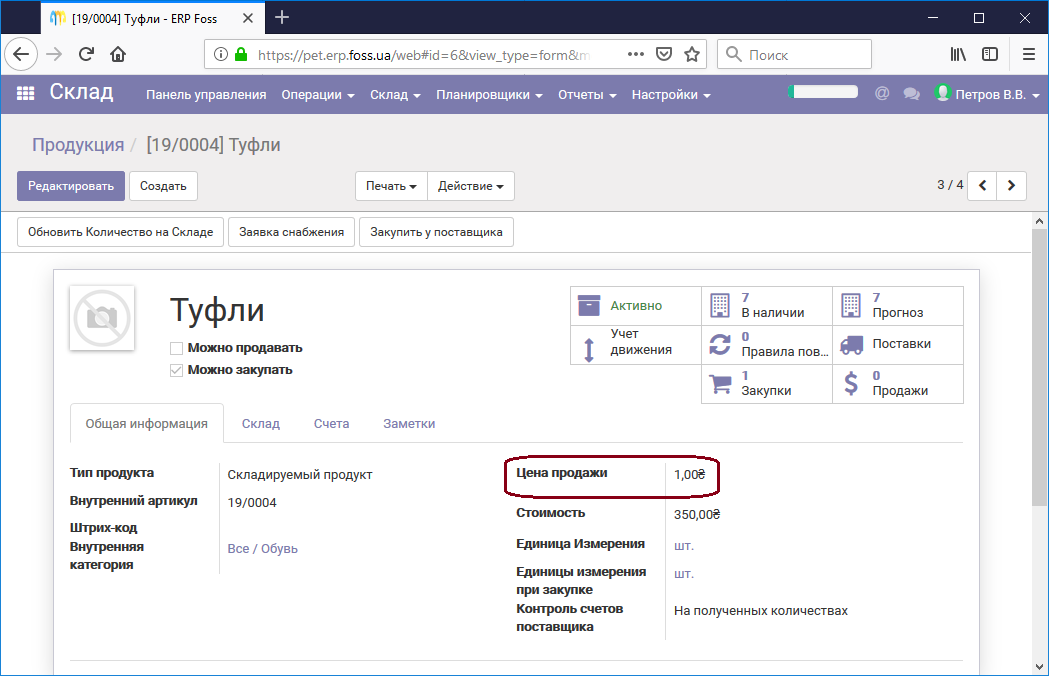Switch to the Общая информация tab
The height and width of the screenshot is (676, 1049).
tap(147, 424)
